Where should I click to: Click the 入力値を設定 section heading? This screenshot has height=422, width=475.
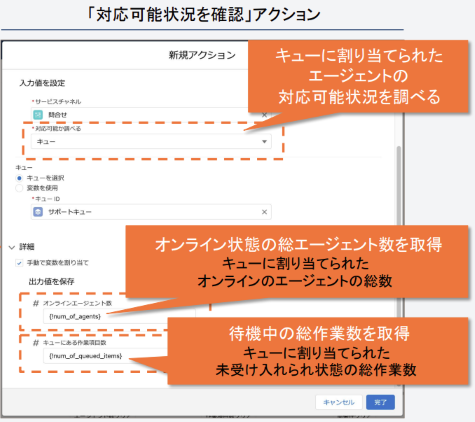coord(42,83)
